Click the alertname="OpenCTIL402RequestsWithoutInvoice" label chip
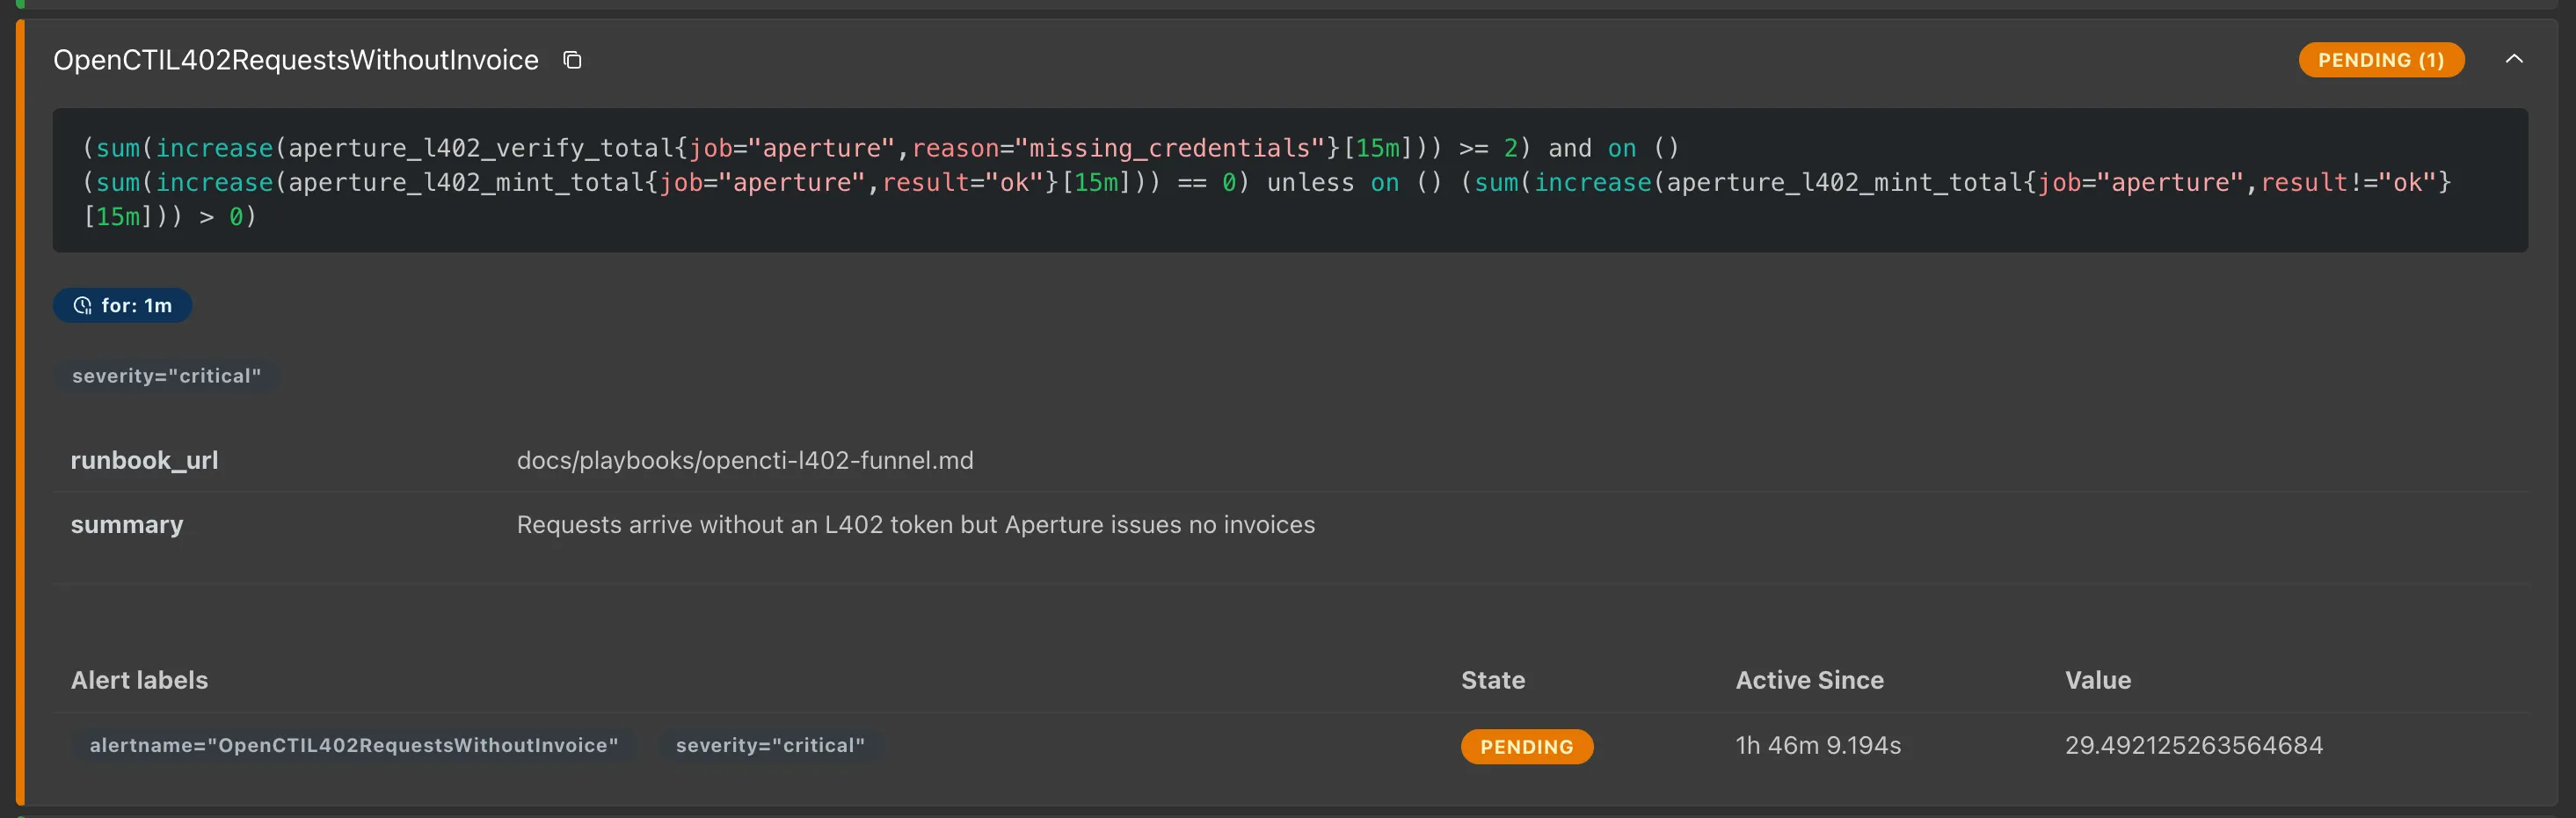2576x818 pixels. pos(354,745)
